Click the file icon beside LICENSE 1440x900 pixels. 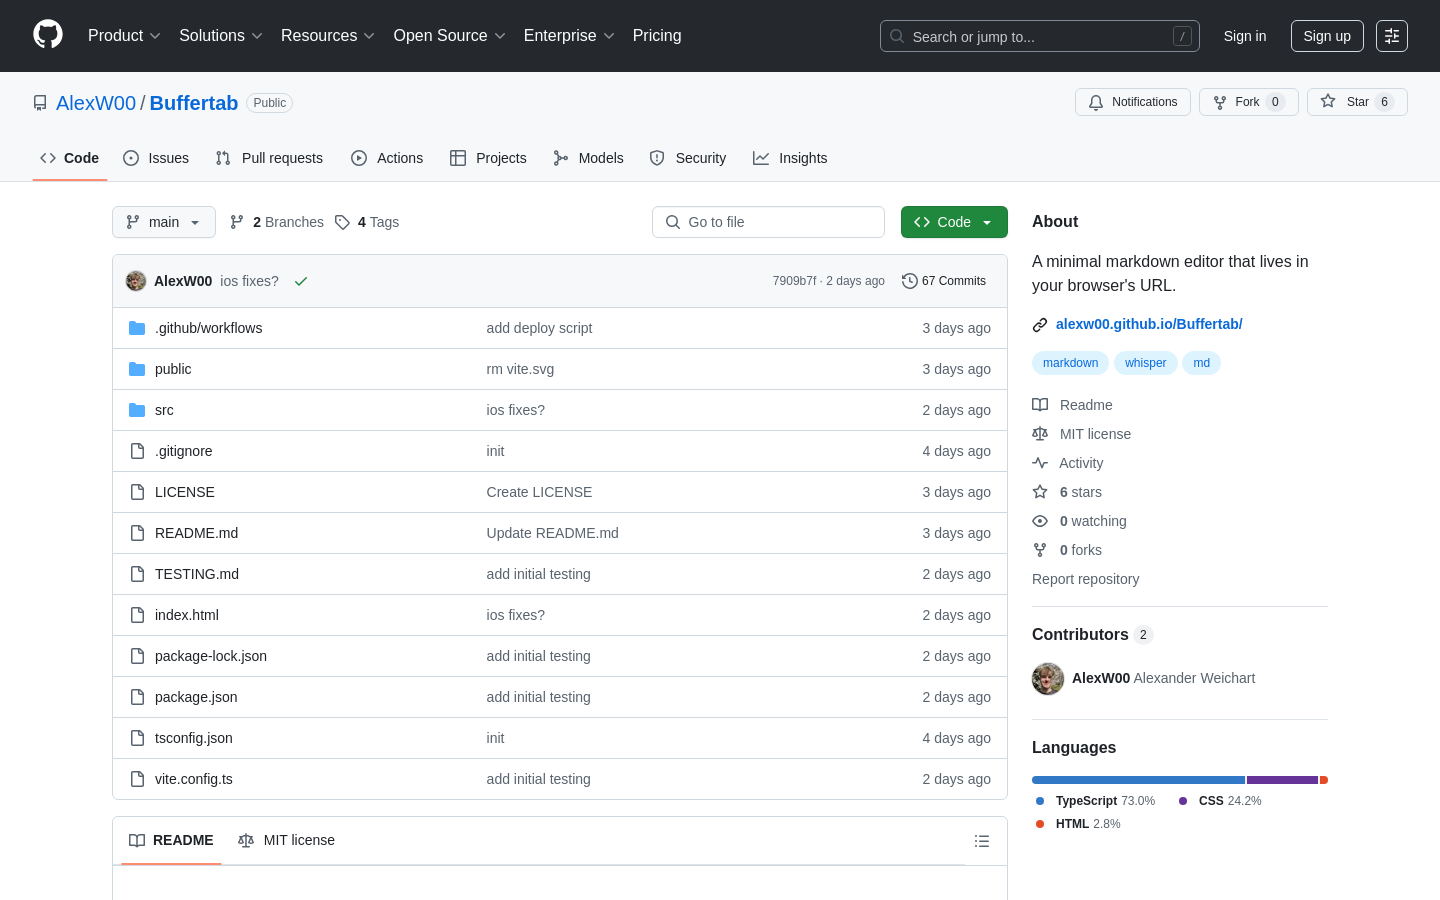coord(137,492)
